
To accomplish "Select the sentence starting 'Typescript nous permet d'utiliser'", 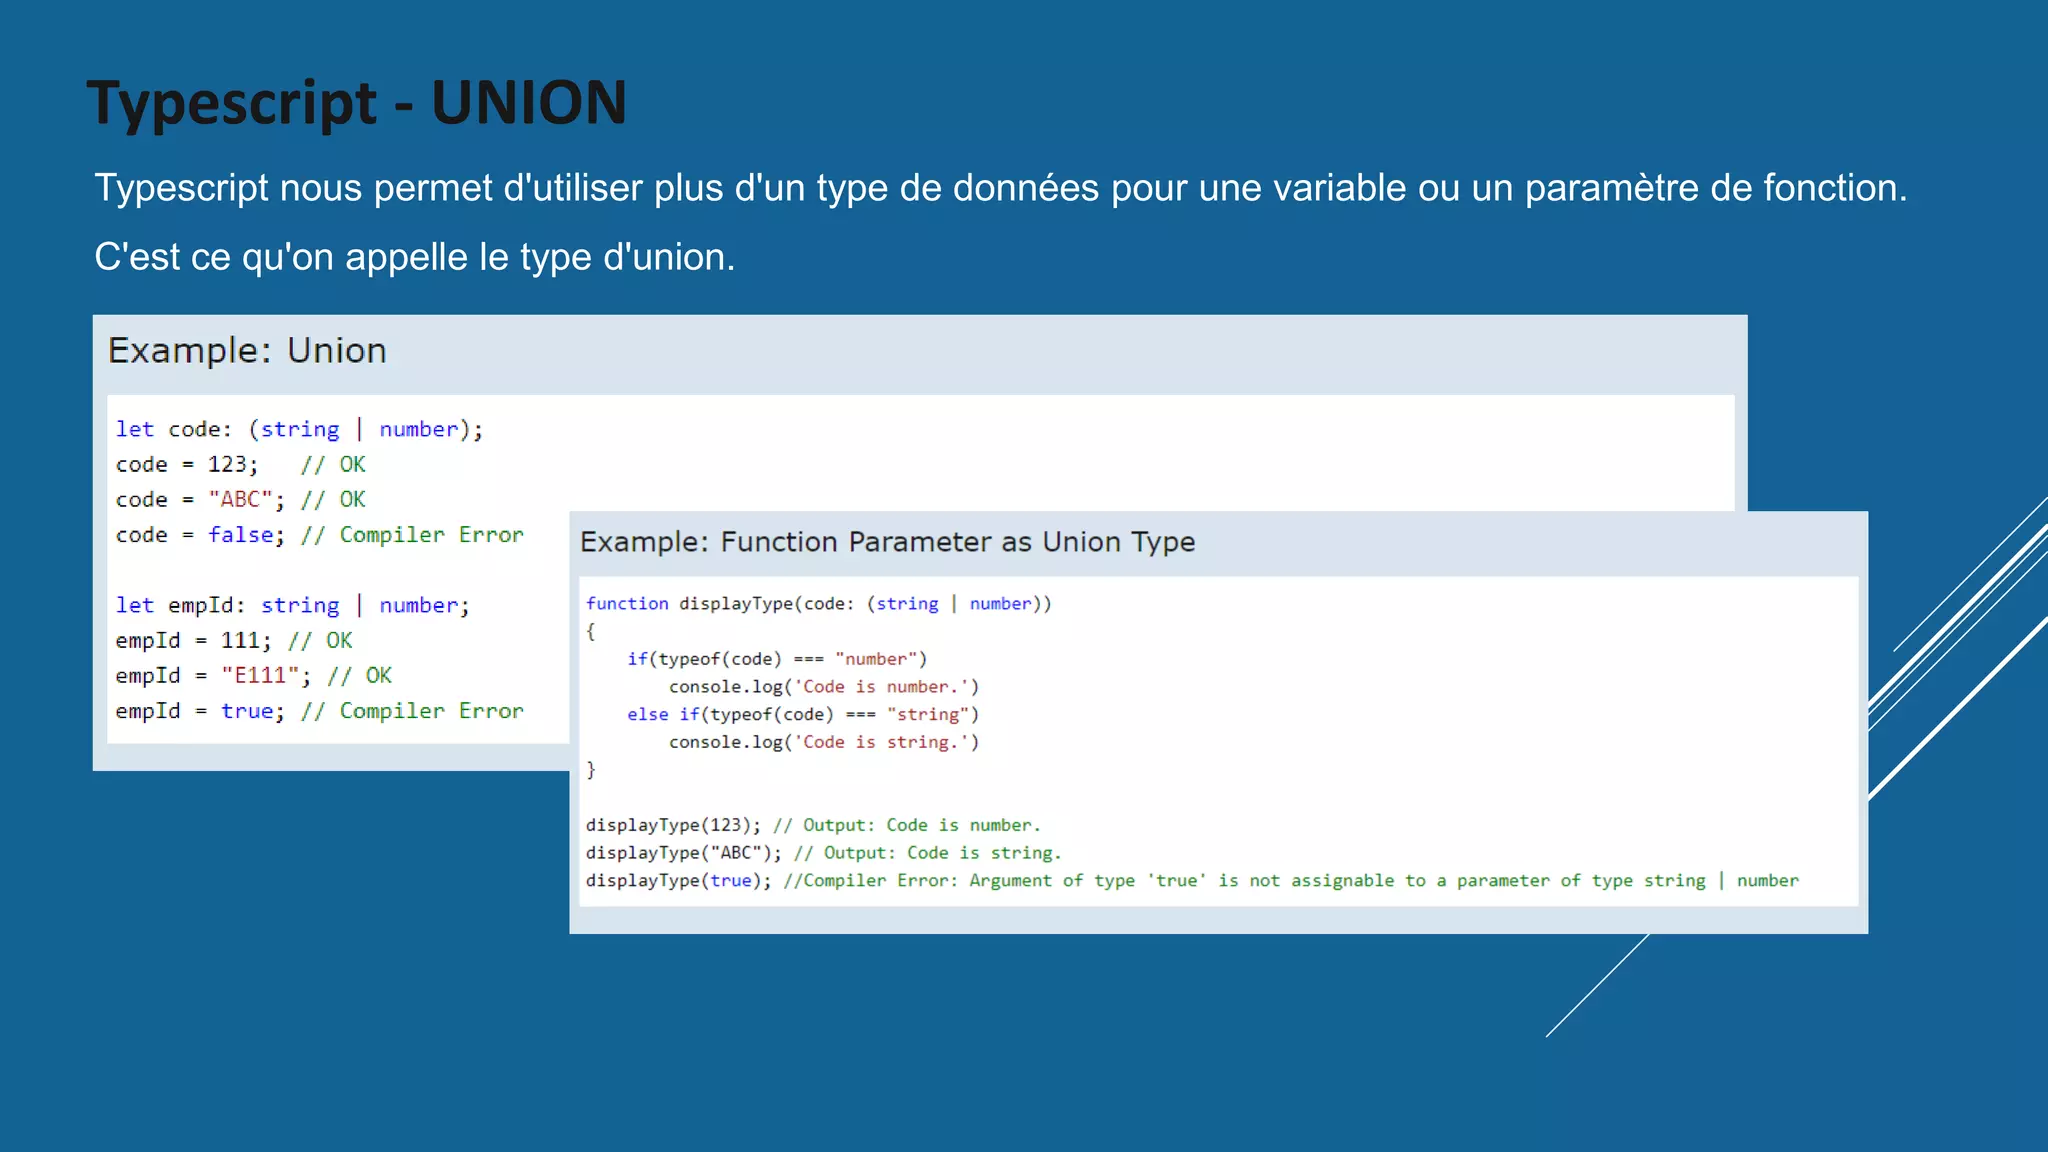I will 1001,188.
